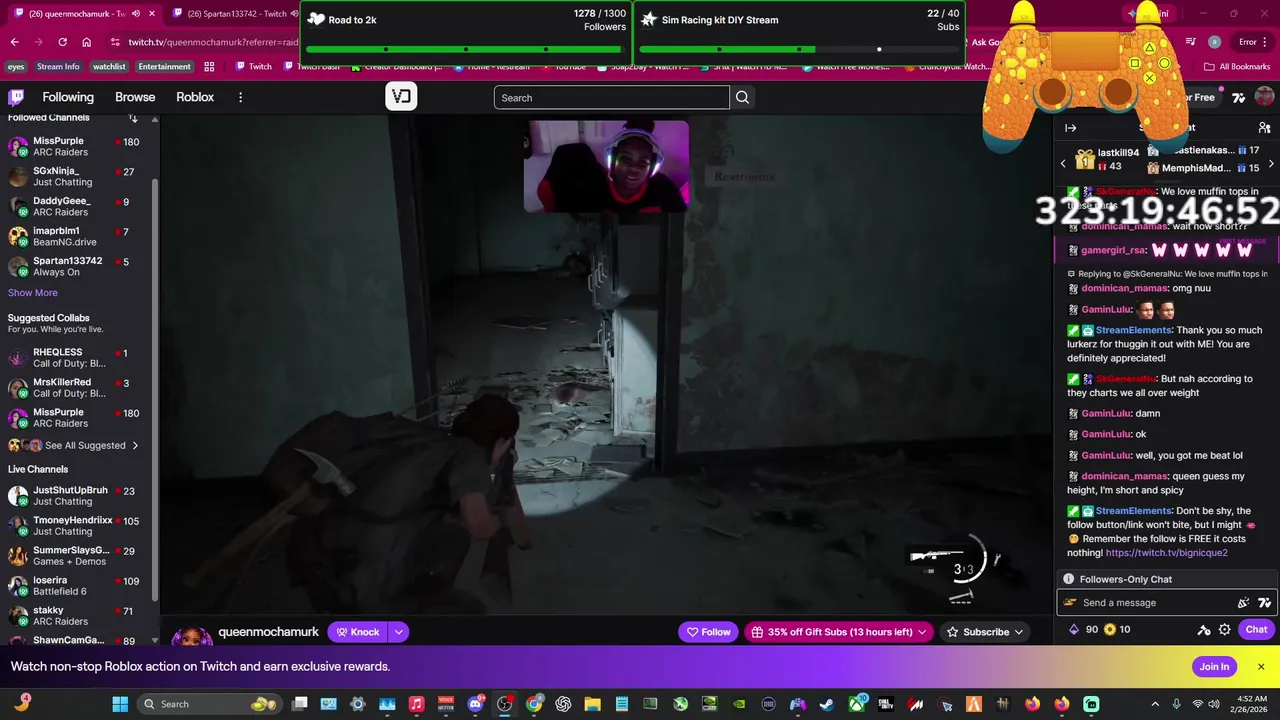Open the Following menu item

click(x=68, y=97)
